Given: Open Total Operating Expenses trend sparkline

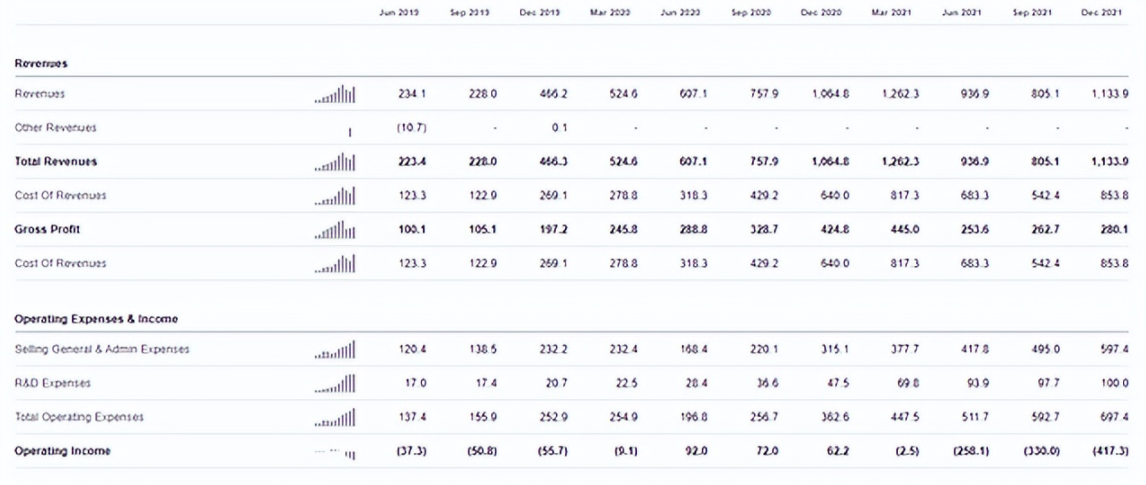Looking at the screenshot, I should 335,417.
